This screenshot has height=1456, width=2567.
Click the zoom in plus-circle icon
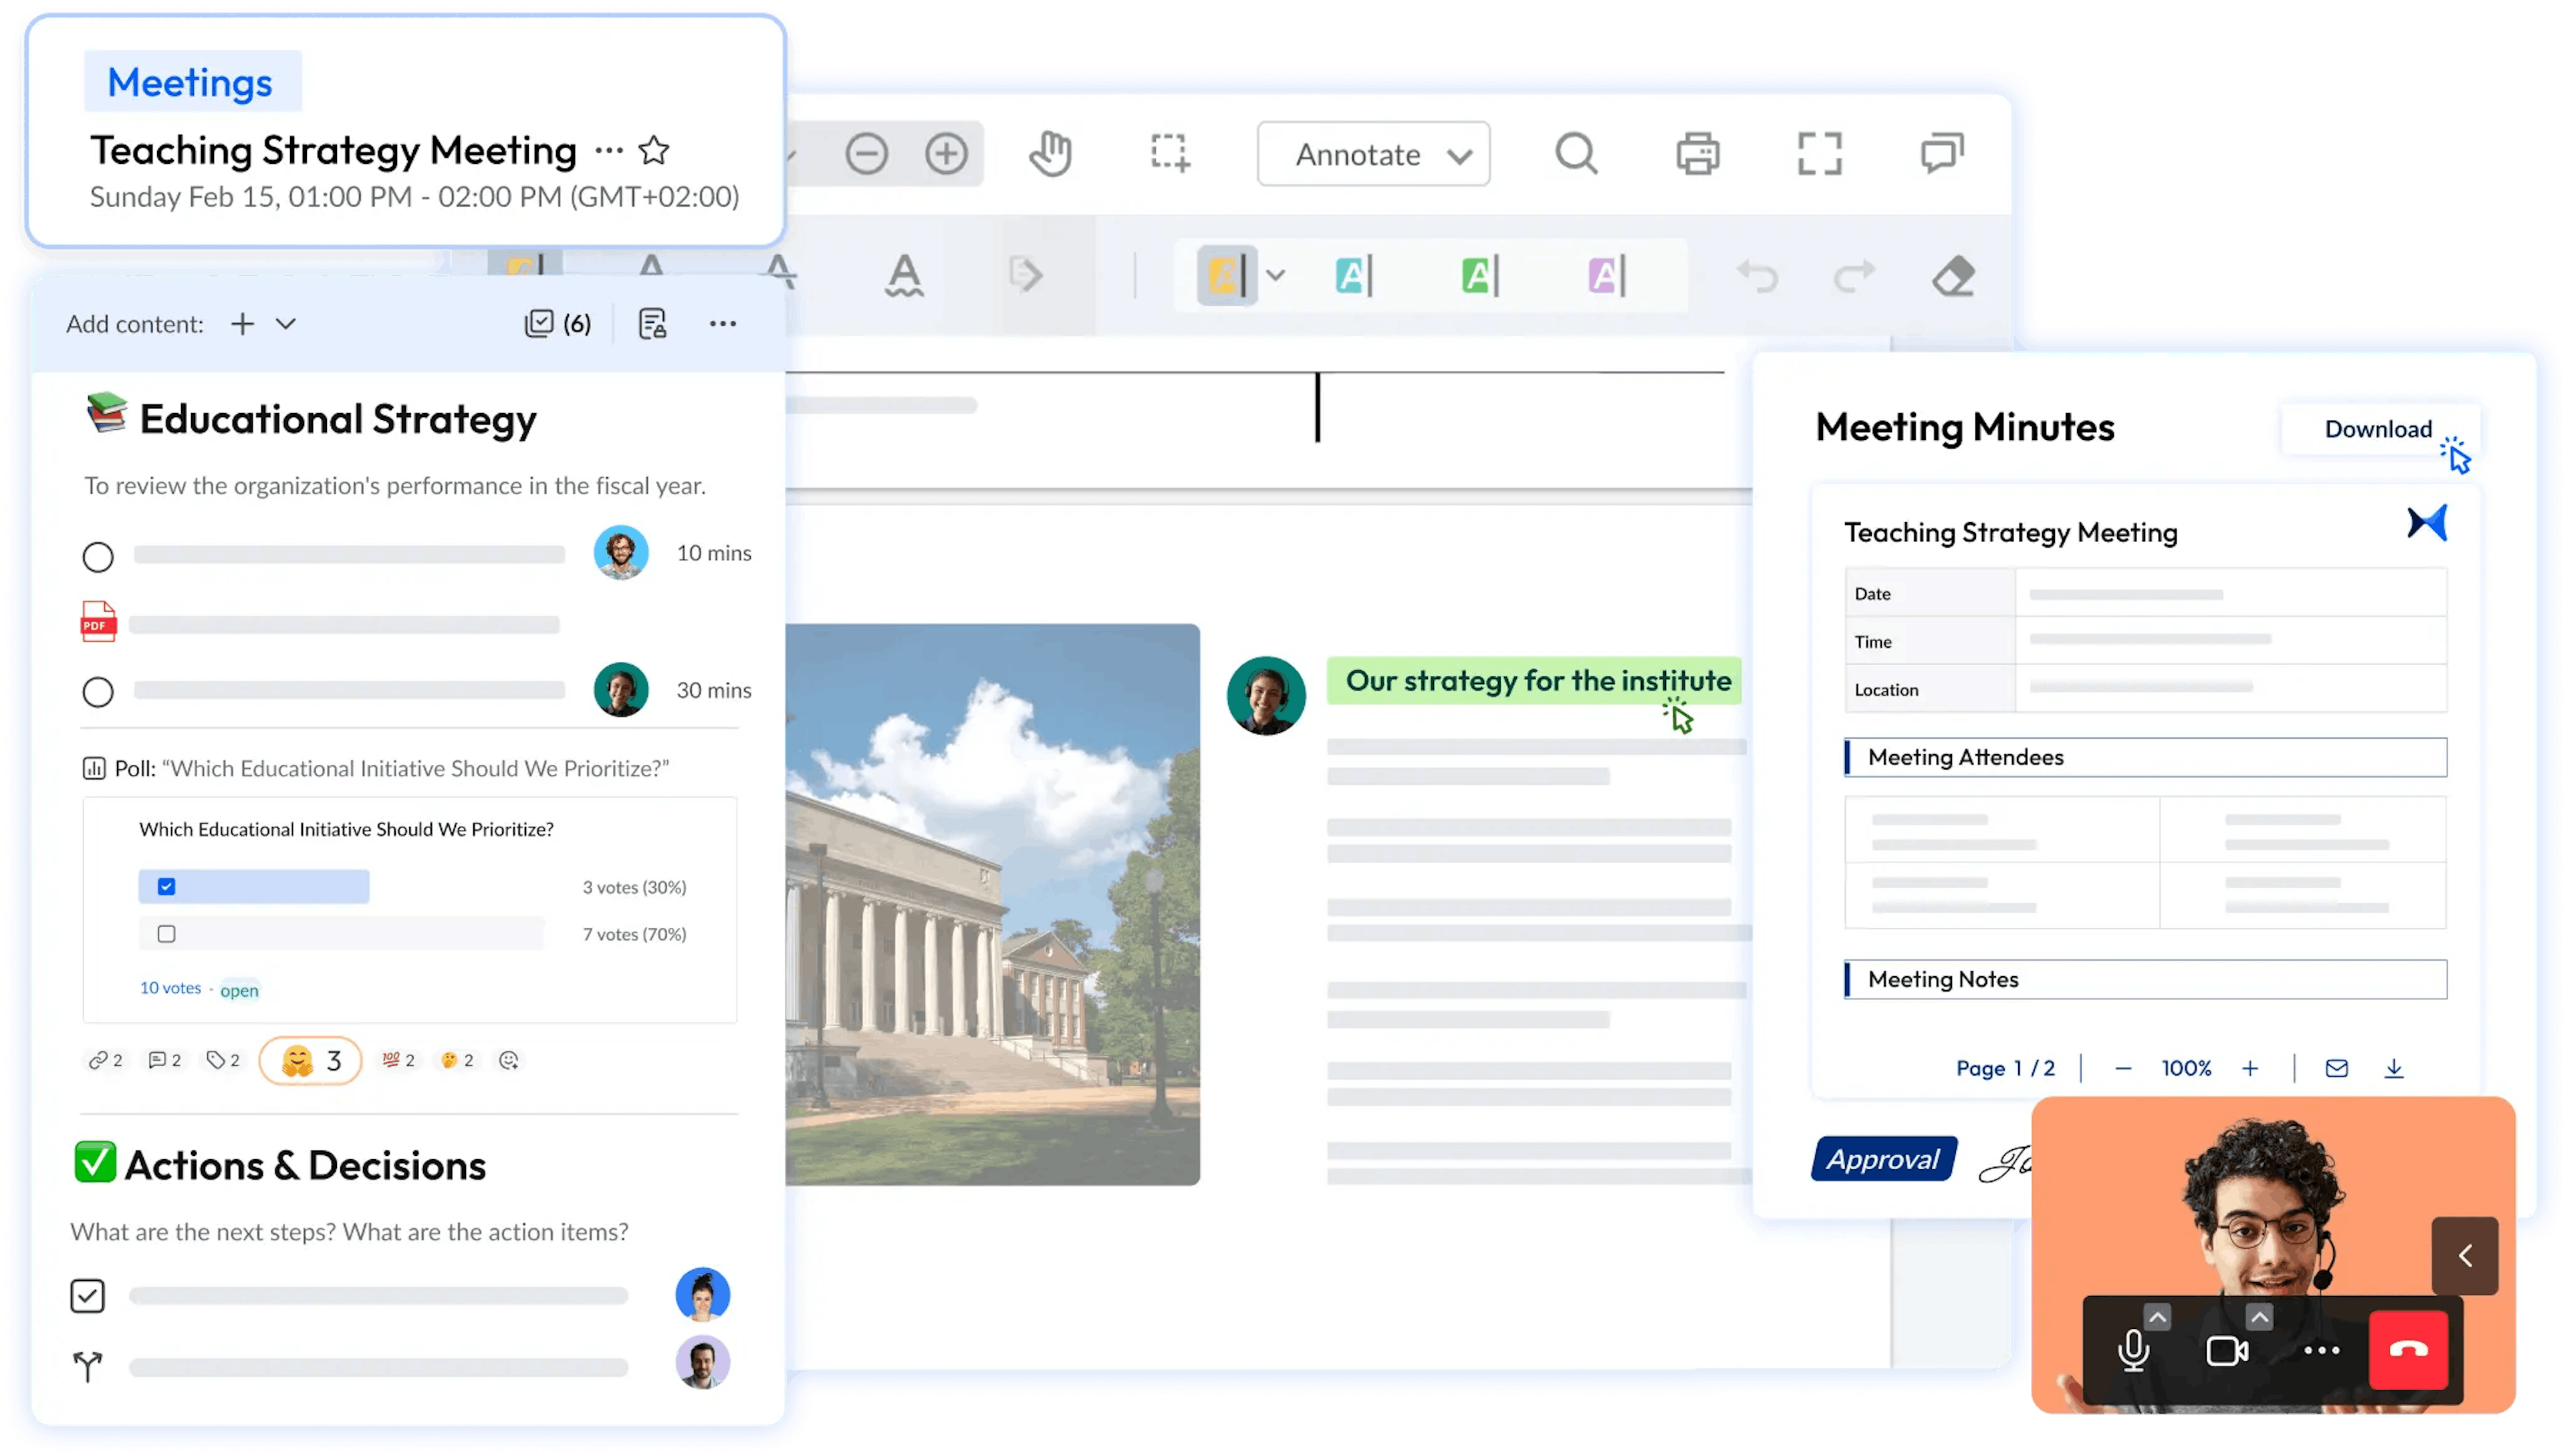[x=946, y=154]
